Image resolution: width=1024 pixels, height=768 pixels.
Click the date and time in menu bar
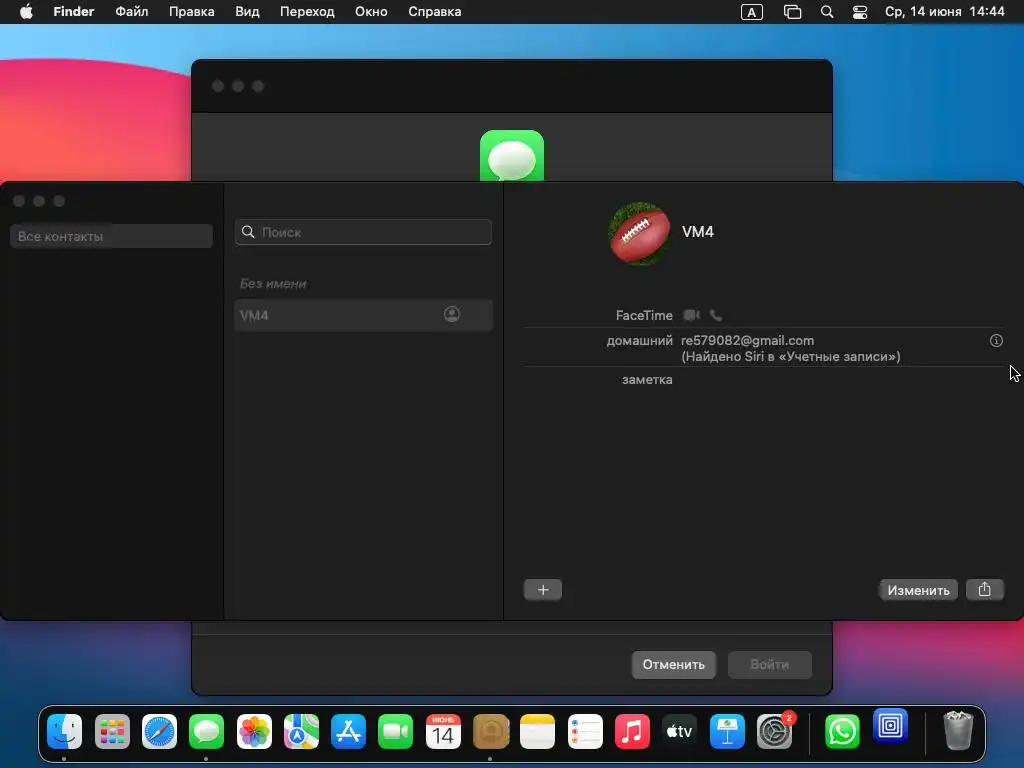tap(944, 12)
